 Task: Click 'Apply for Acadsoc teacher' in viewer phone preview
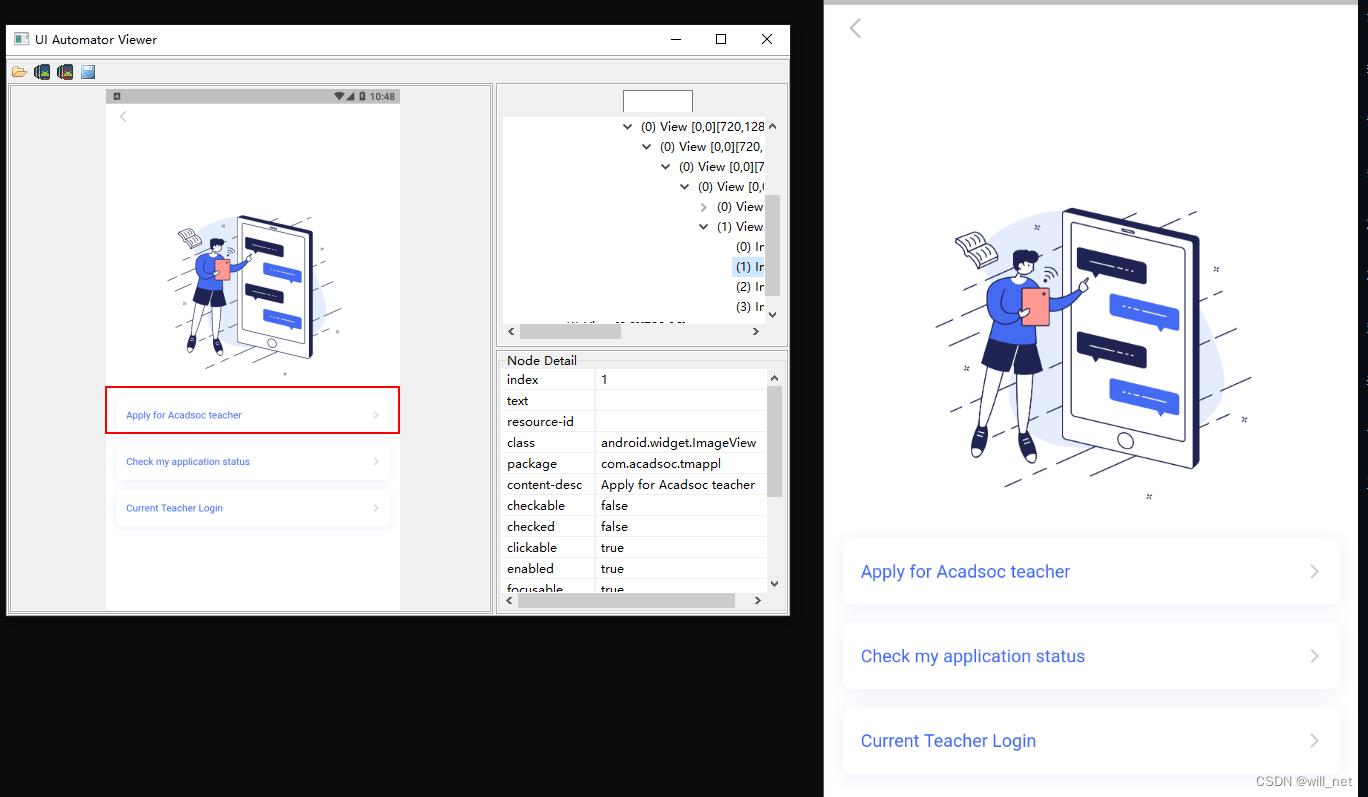(x=184, y=415)
